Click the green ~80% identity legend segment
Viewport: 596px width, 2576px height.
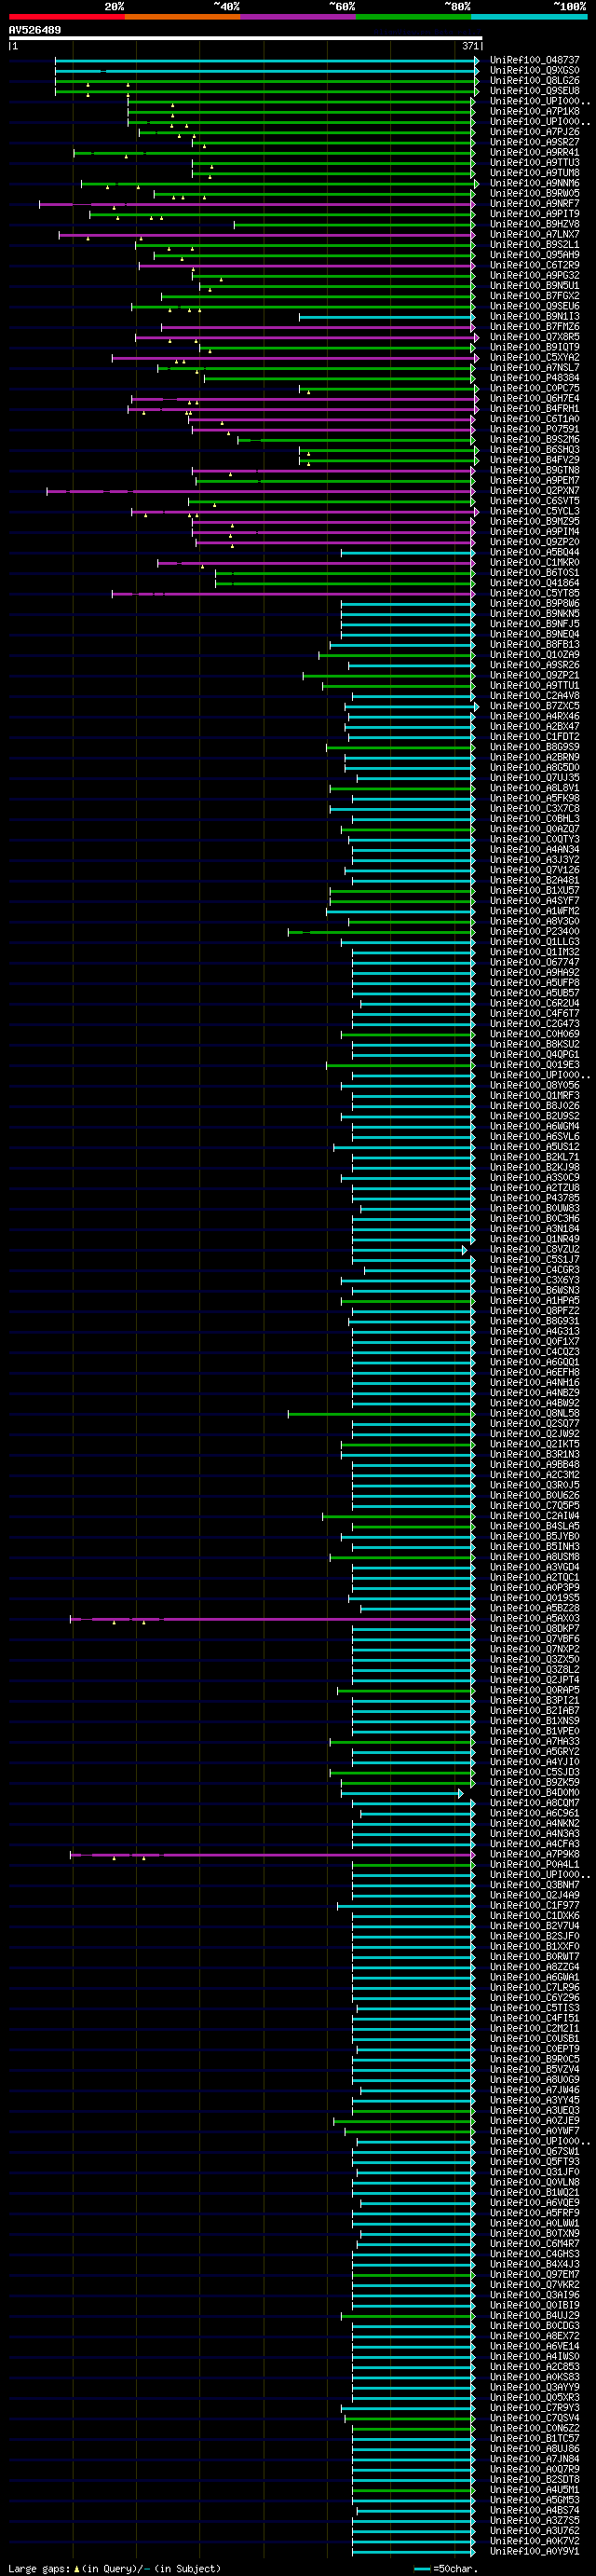coord(413,17)
